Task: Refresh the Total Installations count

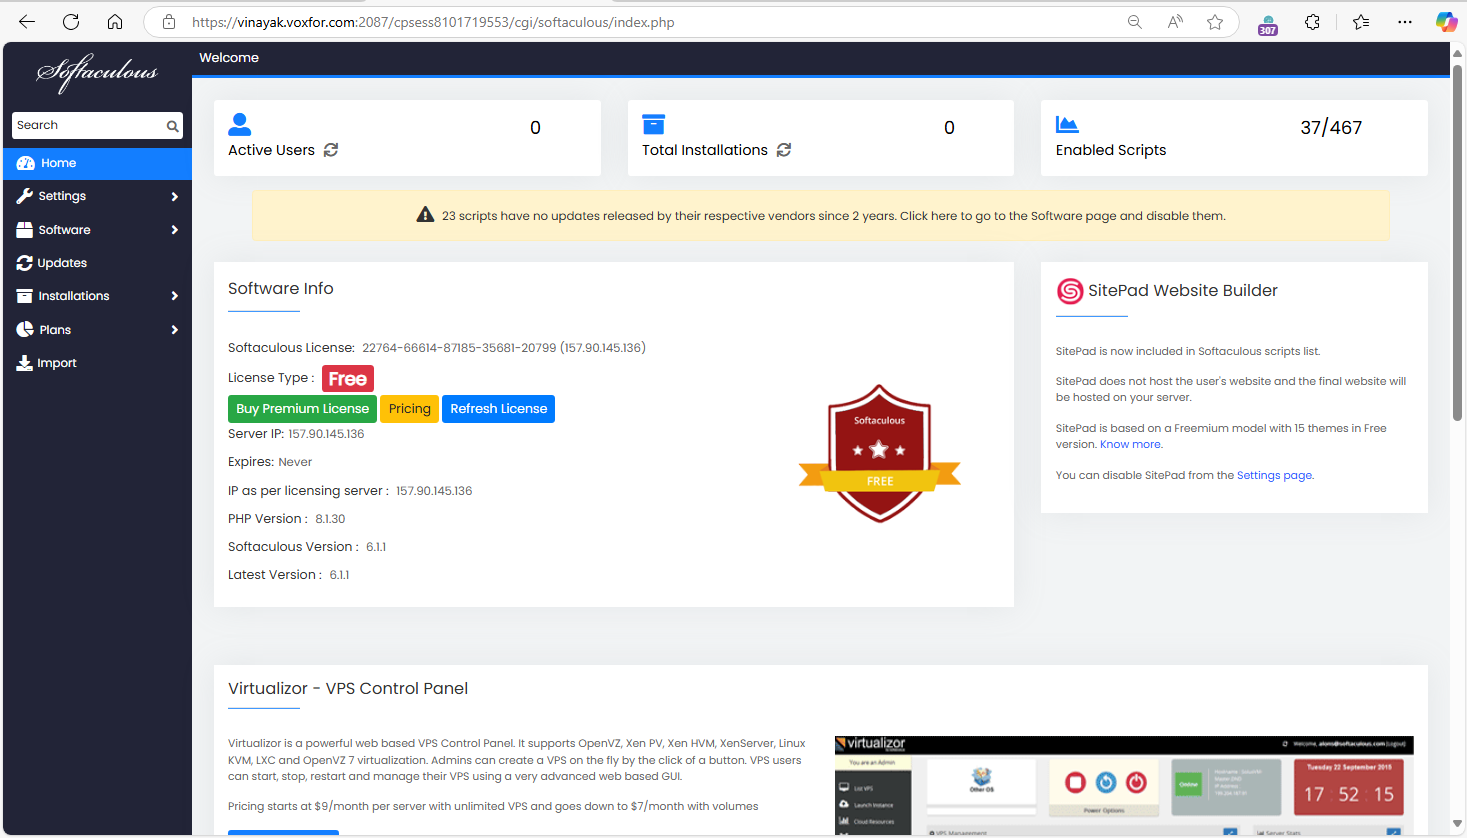Action: click(x=784, y=150)
